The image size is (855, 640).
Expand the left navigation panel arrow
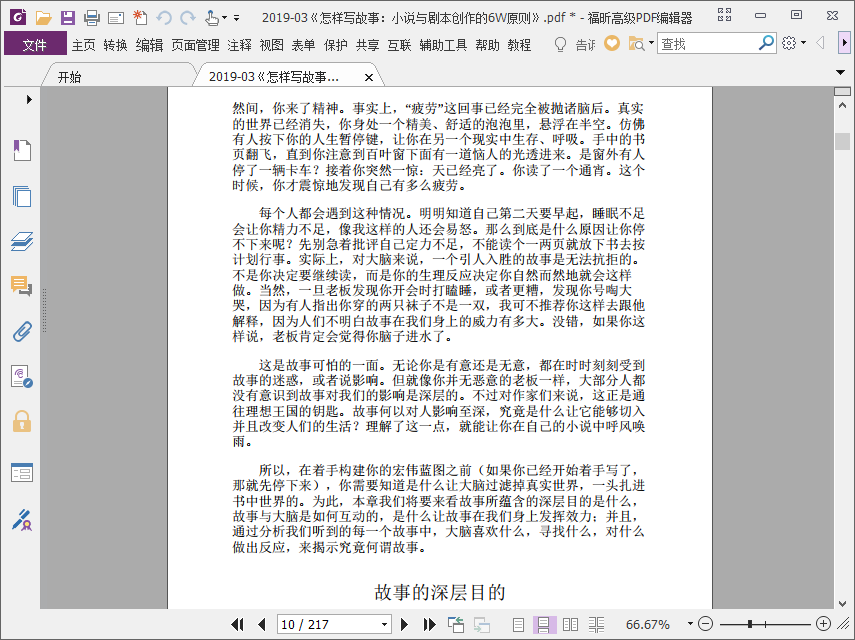[x=29, y=99]
